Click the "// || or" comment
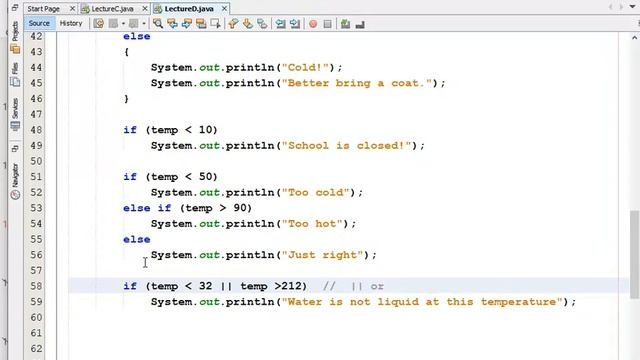640x360 pixels. (353, 286)
